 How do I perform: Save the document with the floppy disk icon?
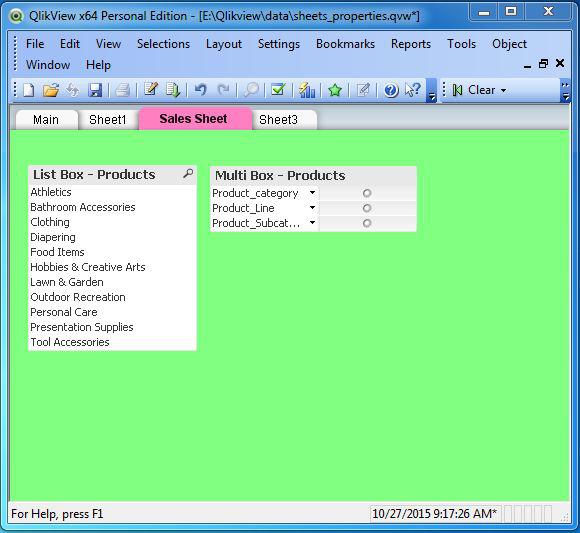click(95, 90)
